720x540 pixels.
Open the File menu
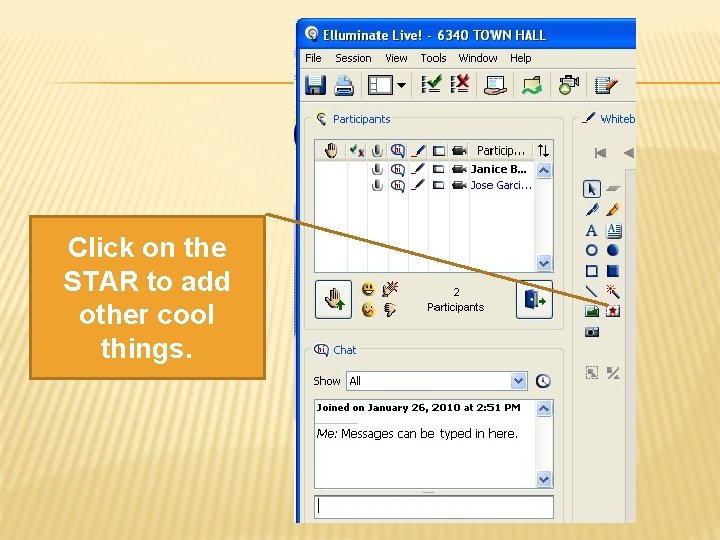(x=313, y=58)
